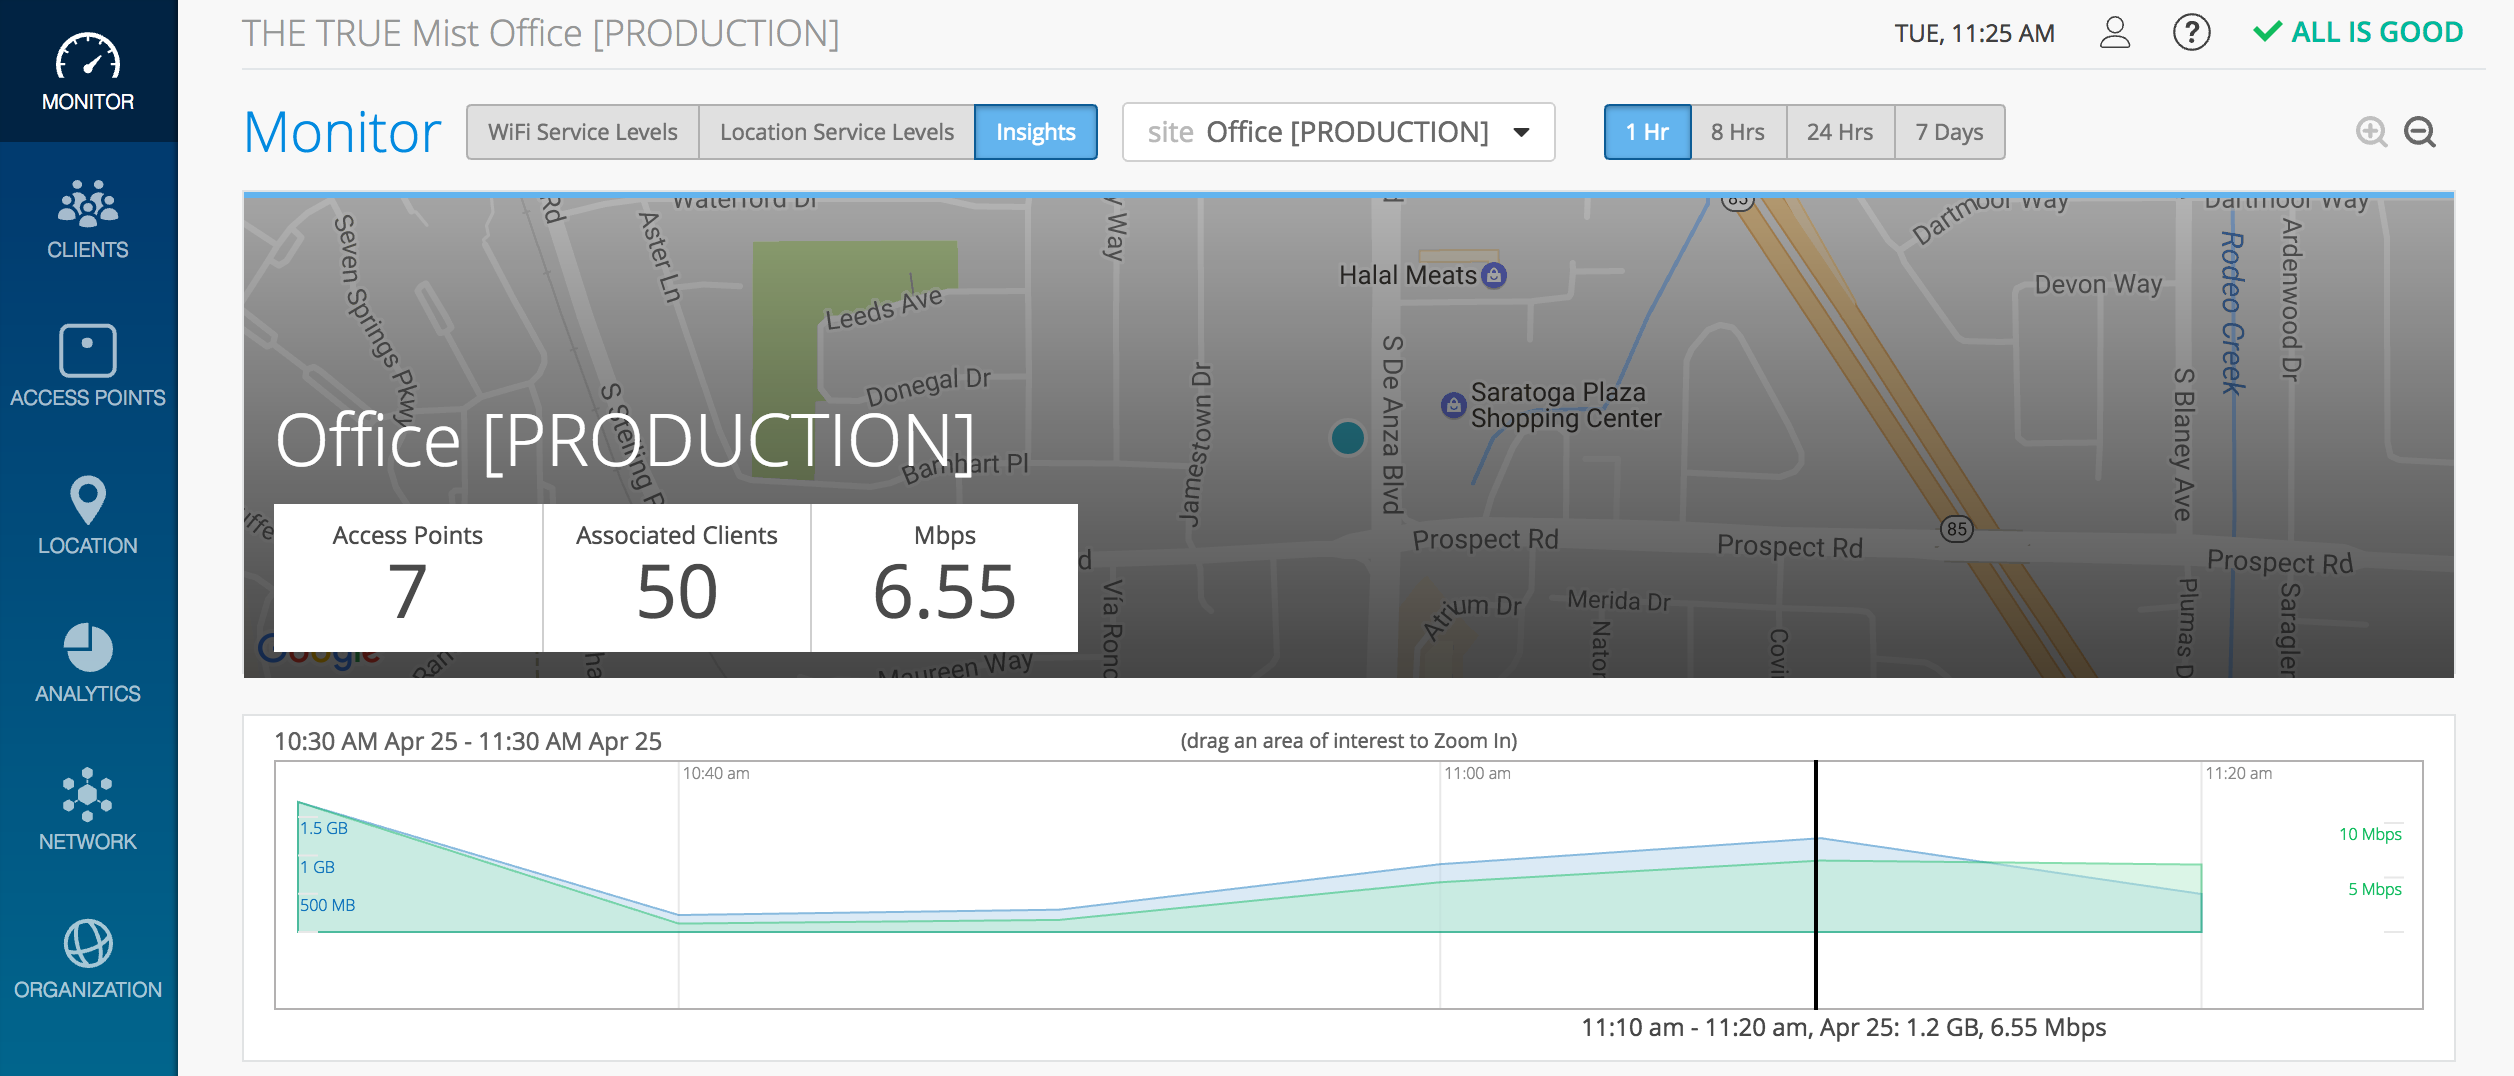Zoom out using the magnifier minus icon

click(x=2420, y=132)
